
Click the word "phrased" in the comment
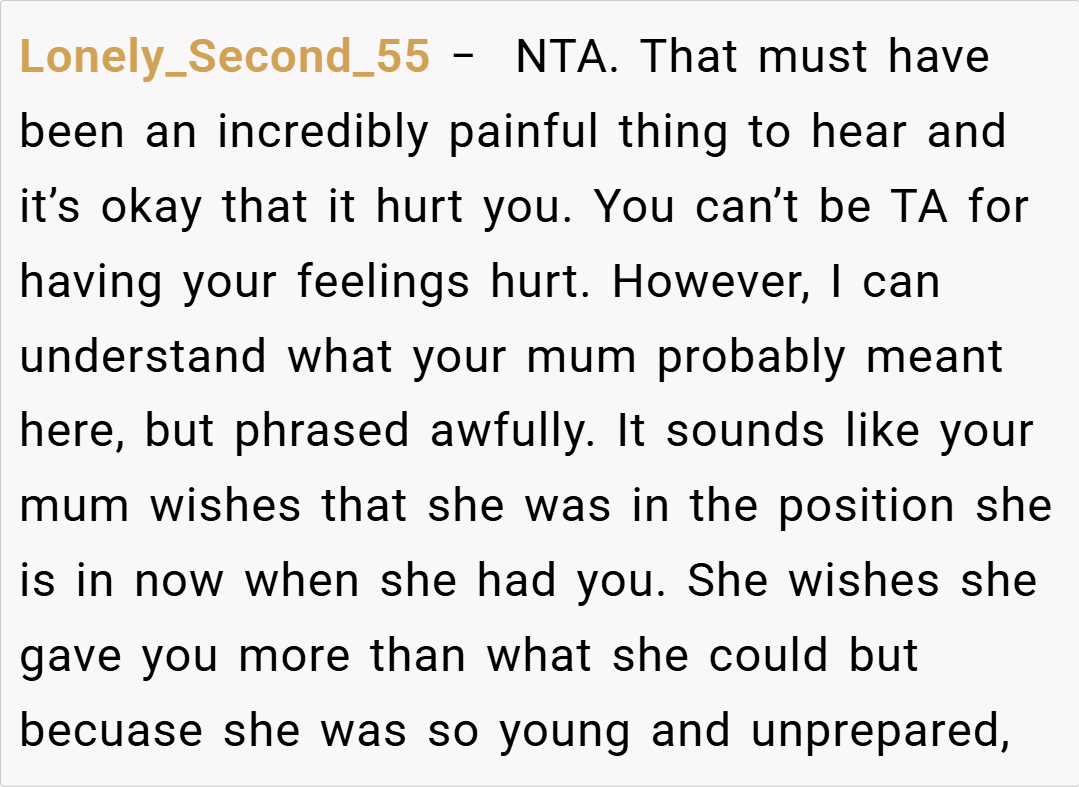point(321,433)
